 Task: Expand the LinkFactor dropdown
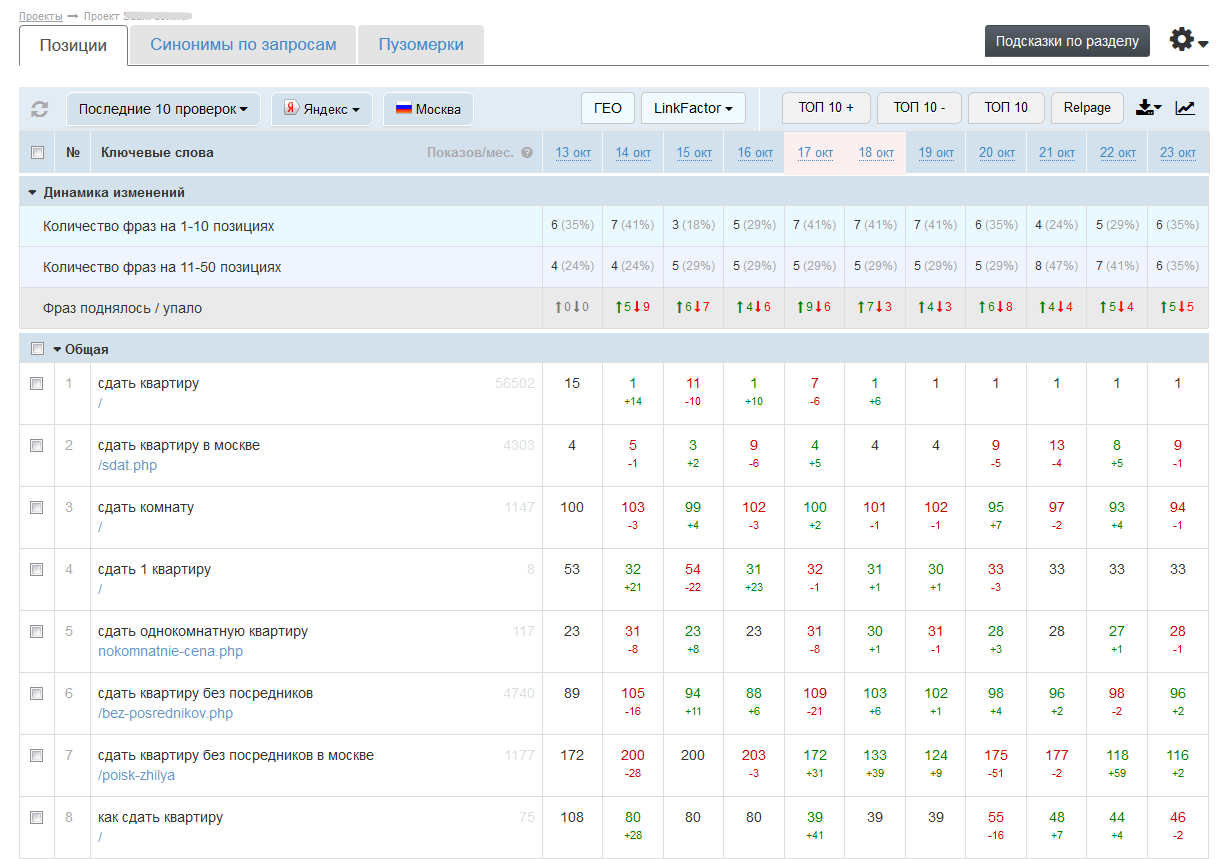click(693, 108)
